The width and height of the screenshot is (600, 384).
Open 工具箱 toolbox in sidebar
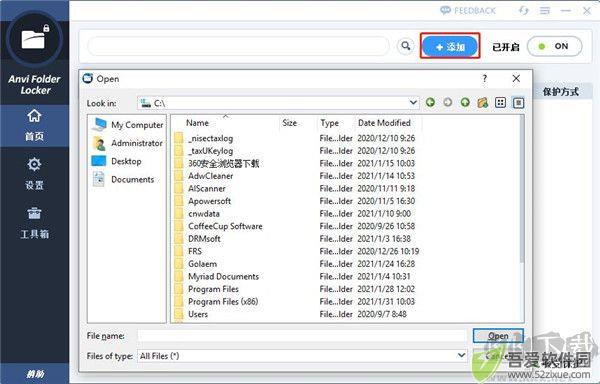pyautogui.click(x=34, y=223)
